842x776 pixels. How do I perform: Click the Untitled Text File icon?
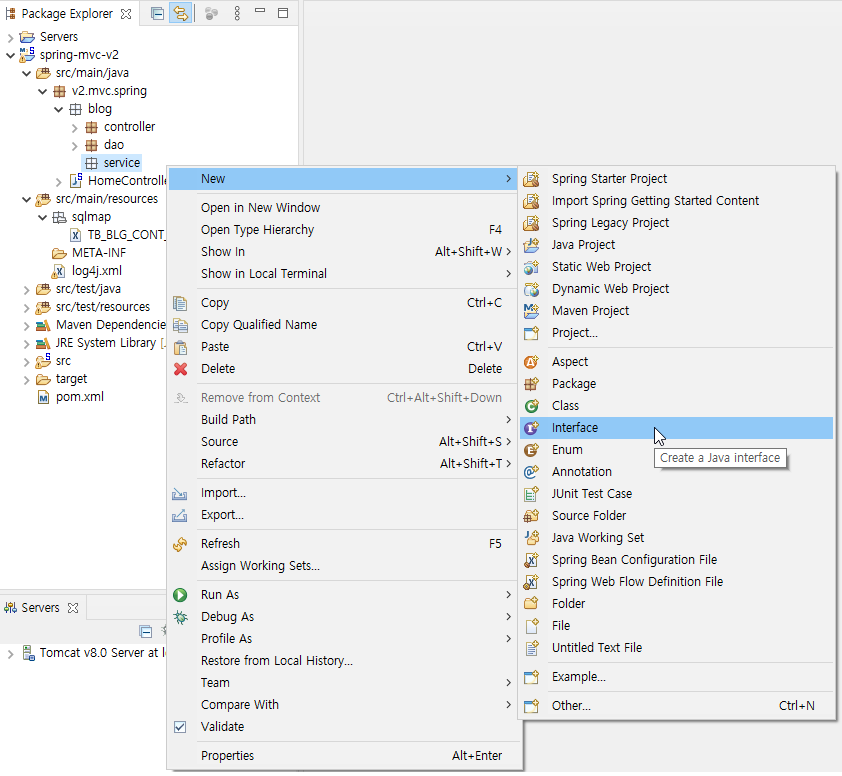coord(531,648)
